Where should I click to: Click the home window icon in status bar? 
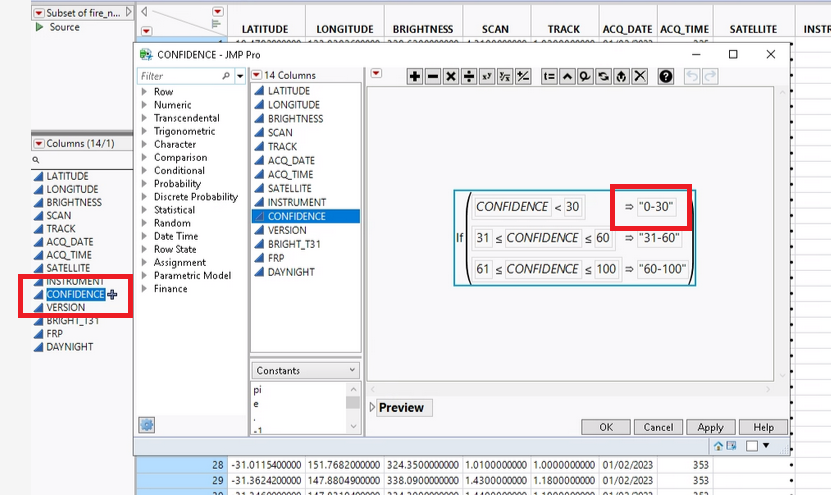718,446
